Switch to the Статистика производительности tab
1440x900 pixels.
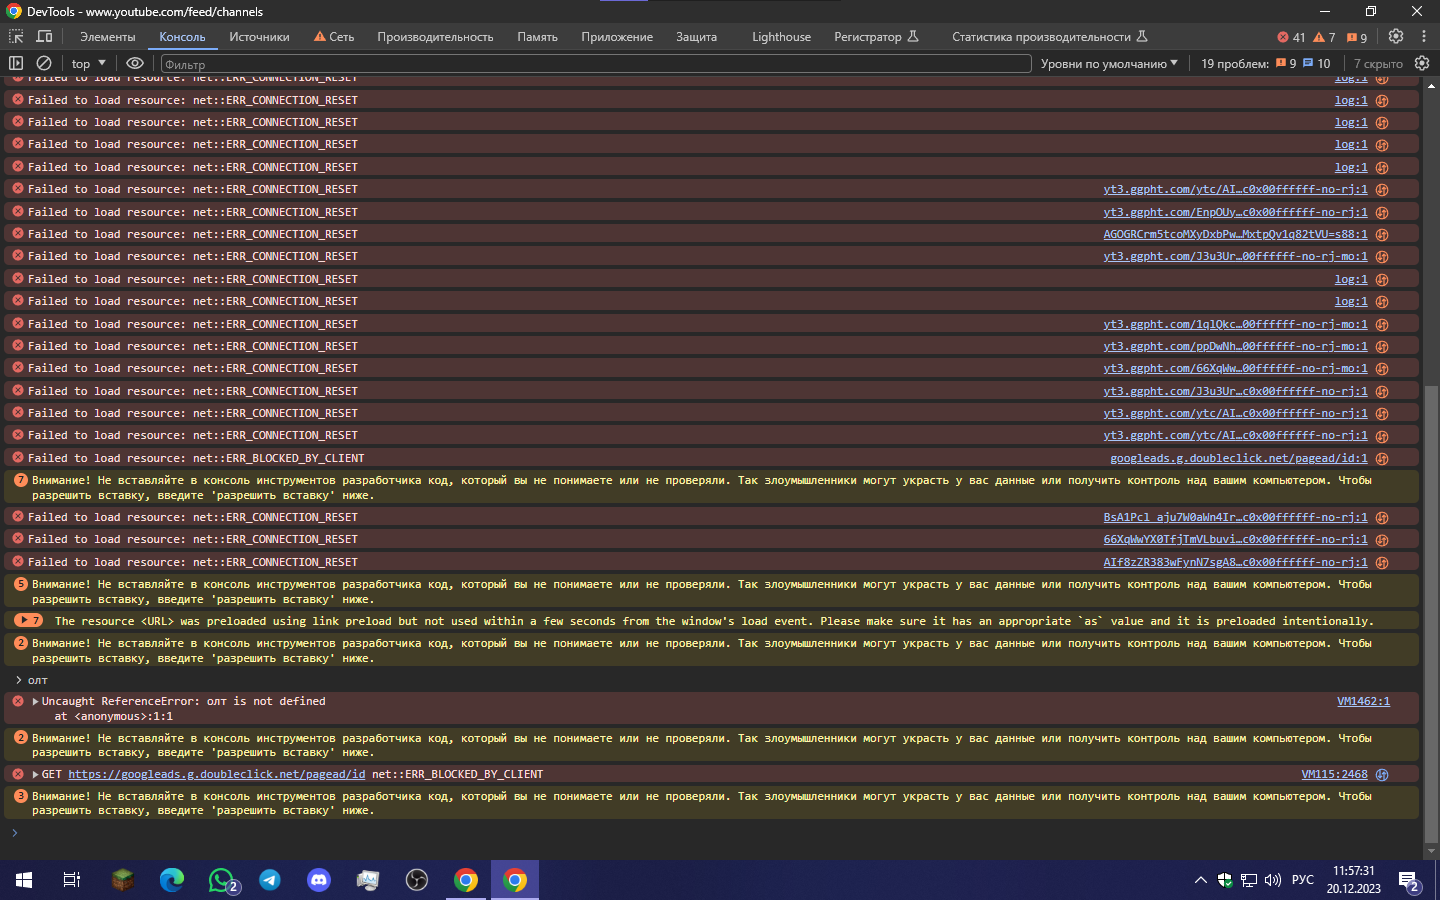point(1049,37)
